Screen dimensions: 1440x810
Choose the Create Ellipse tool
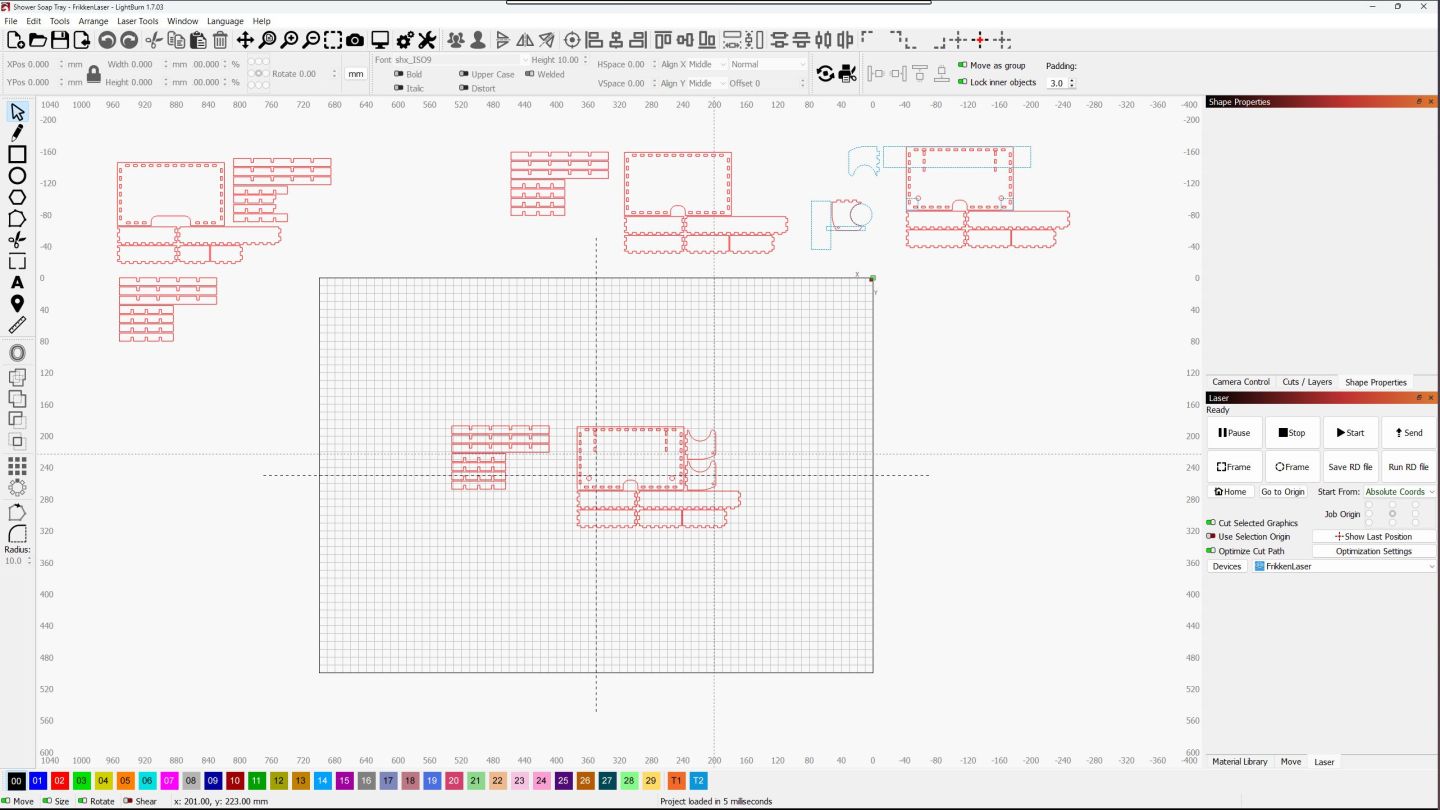coord(17,176)
